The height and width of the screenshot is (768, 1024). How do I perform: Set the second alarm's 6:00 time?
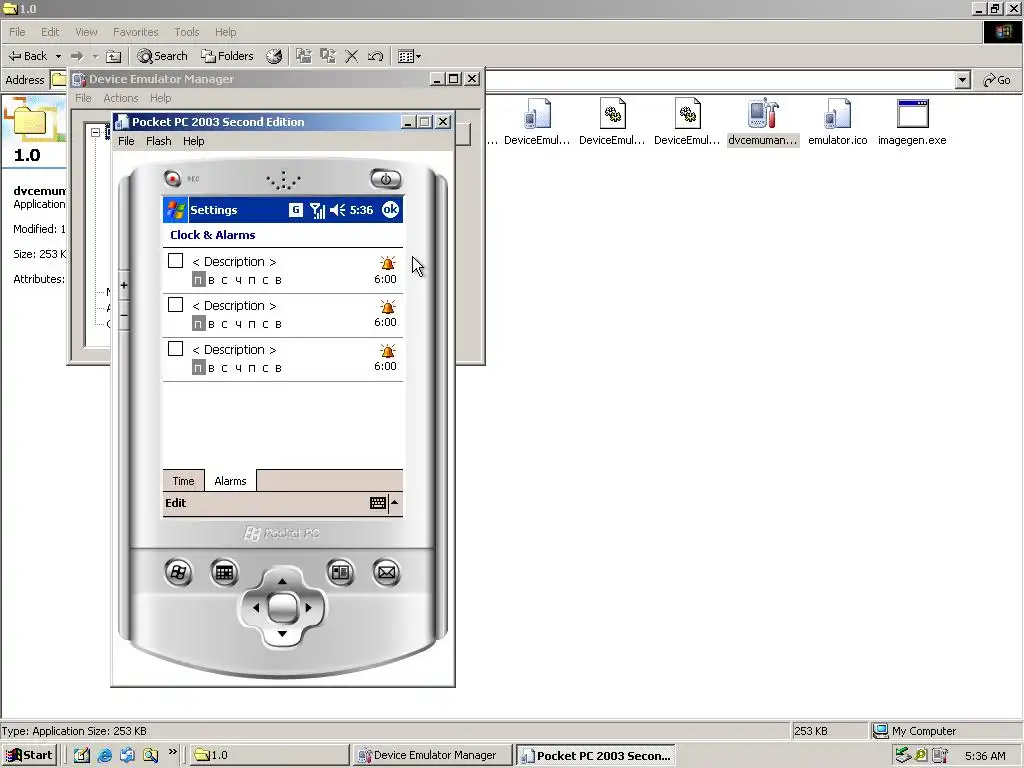(385, 322)
